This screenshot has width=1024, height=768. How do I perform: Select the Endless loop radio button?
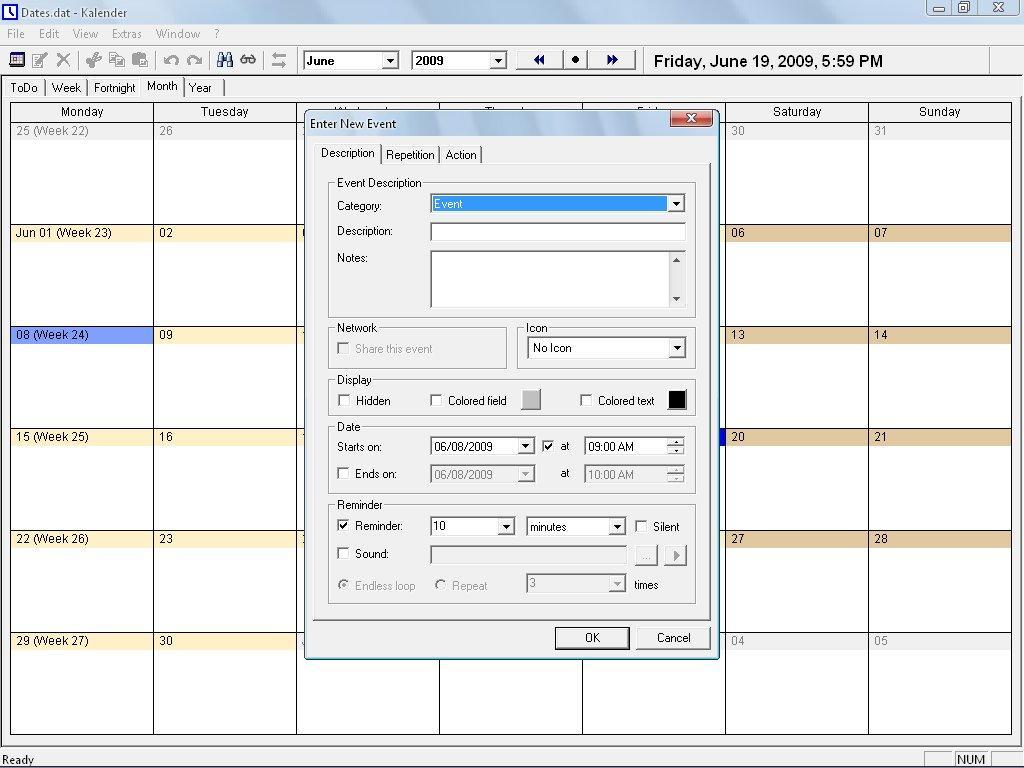[x=343, y=584]
